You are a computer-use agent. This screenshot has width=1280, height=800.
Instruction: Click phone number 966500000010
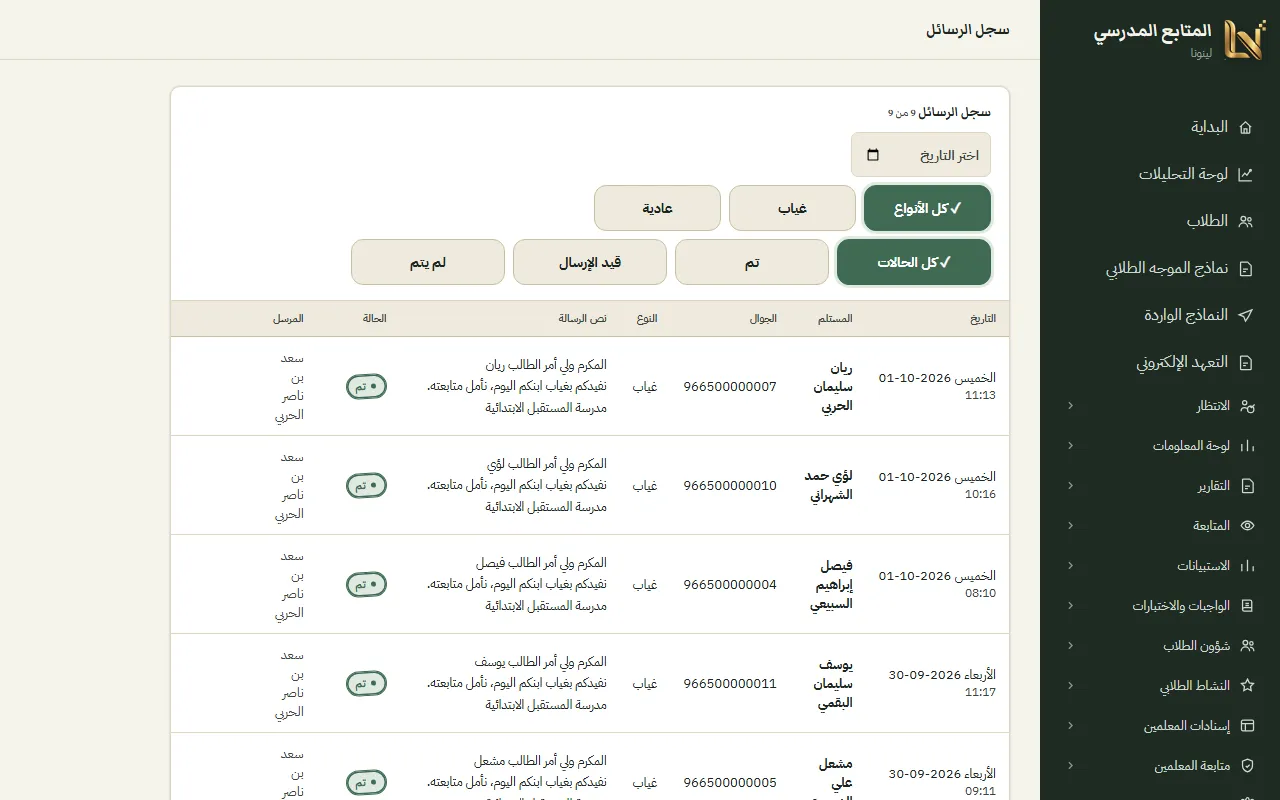pos(730,486)
